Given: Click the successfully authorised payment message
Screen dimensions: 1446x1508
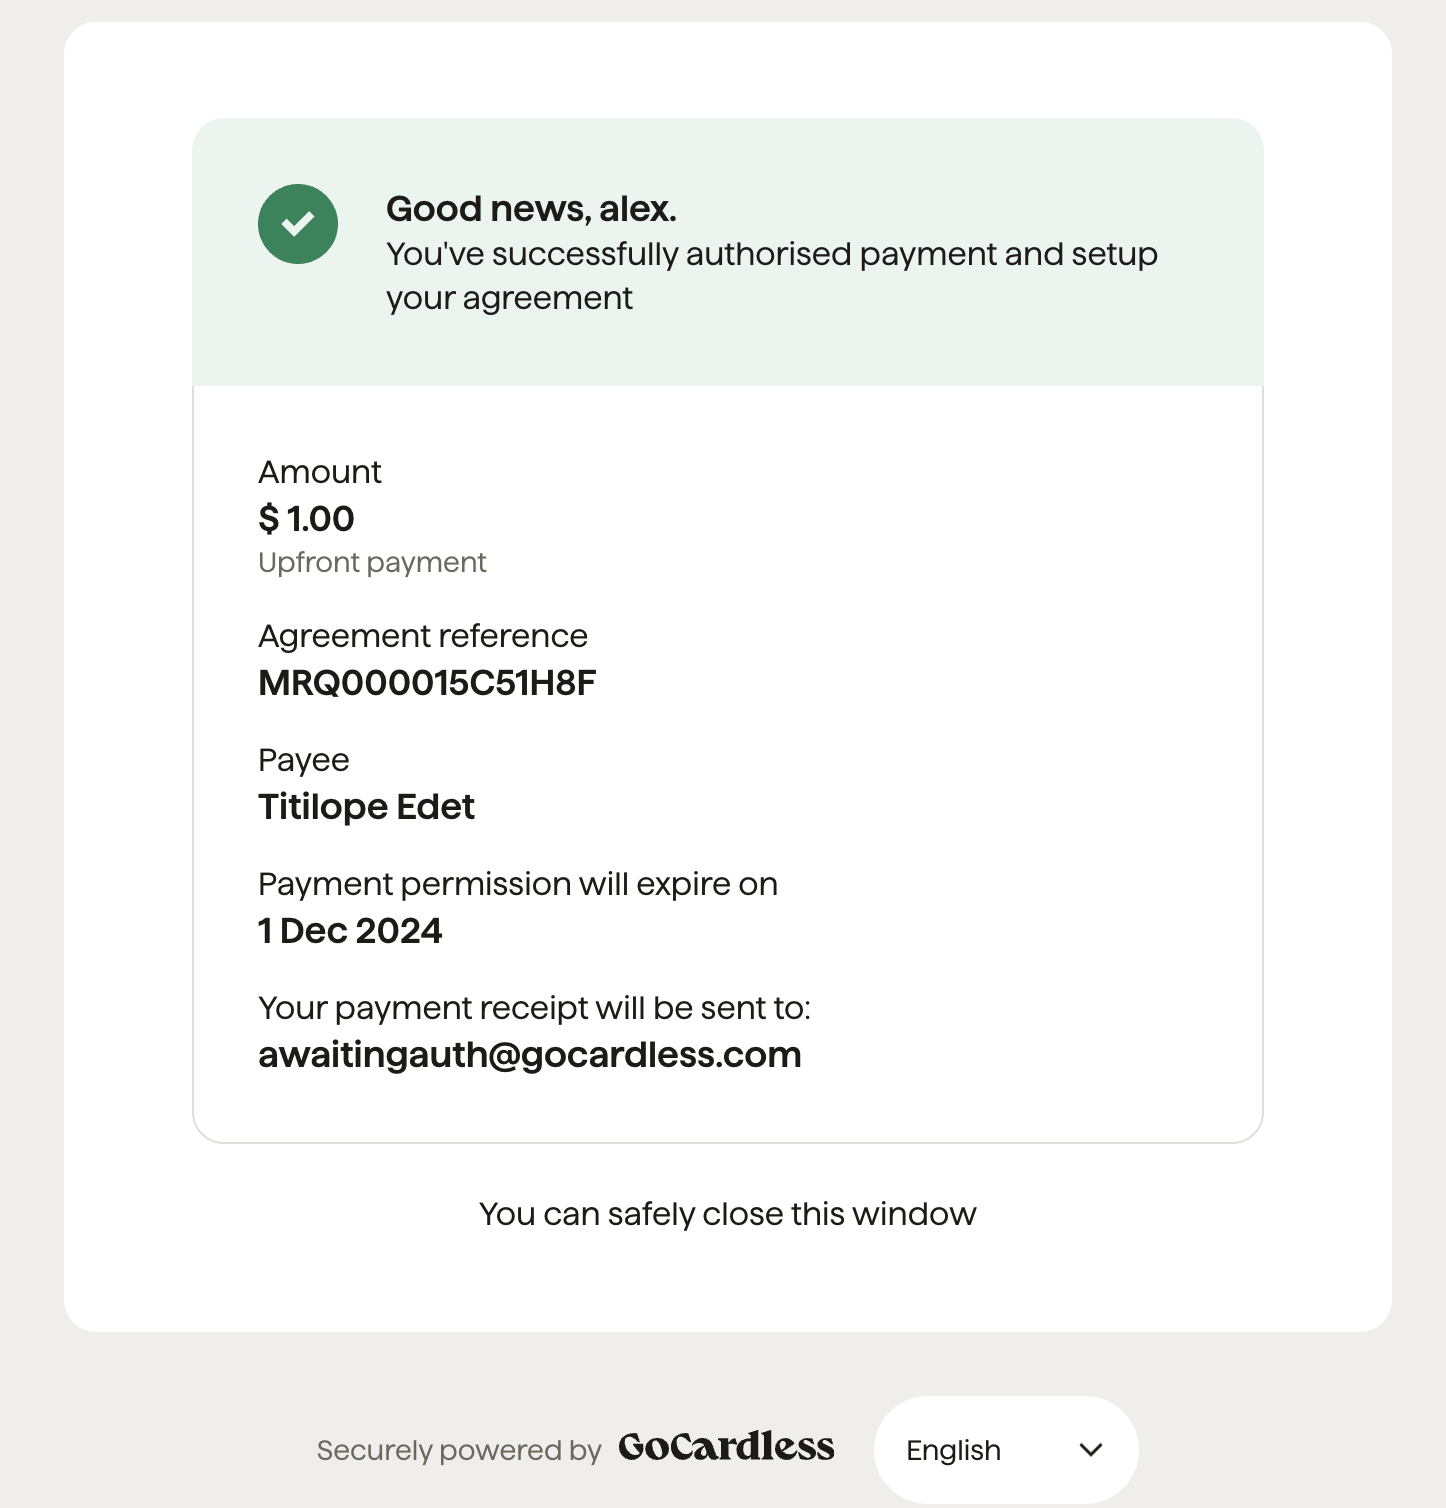Looking at the screenshot, I should (x=772, y=276).
